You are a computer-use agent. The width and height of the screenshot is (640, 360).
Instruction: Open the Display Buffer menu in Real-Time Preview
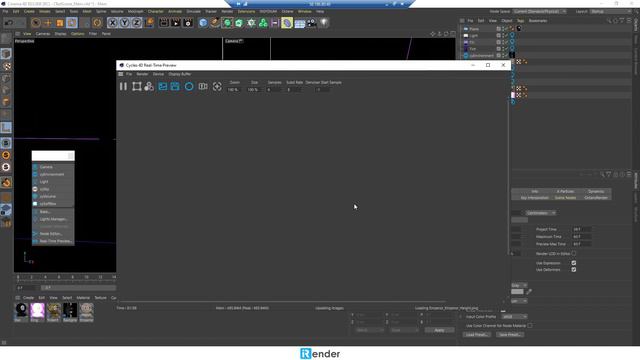(180, 74)
